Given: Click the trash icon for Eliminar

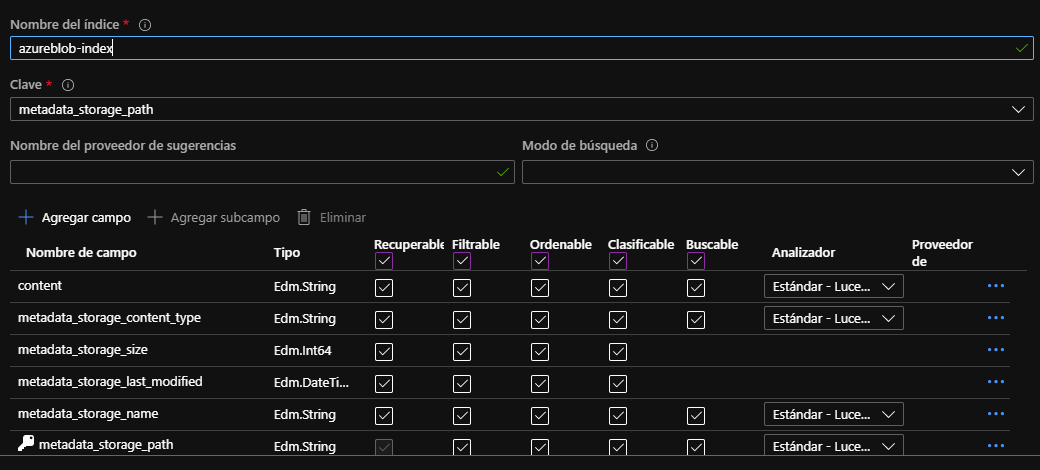Looking at the screenshot, I should pyautogui.click(x=304, y=217).
